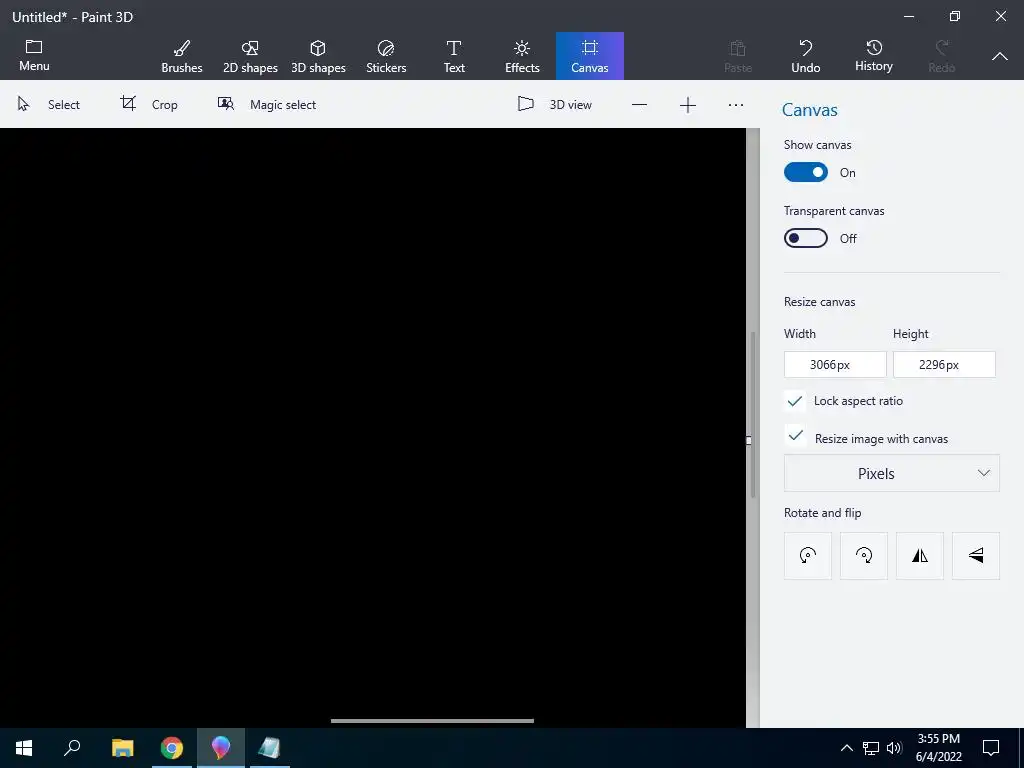Open the Pixels unit dropdown
The image size is (1024, 768).
891,473
